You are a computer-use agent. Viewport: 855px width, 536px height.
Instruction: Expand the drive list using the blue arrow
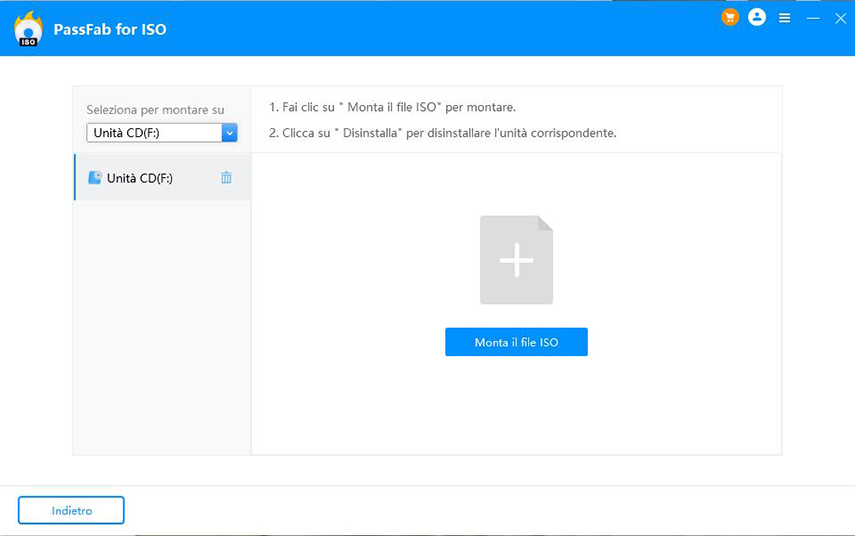point(230,132)
